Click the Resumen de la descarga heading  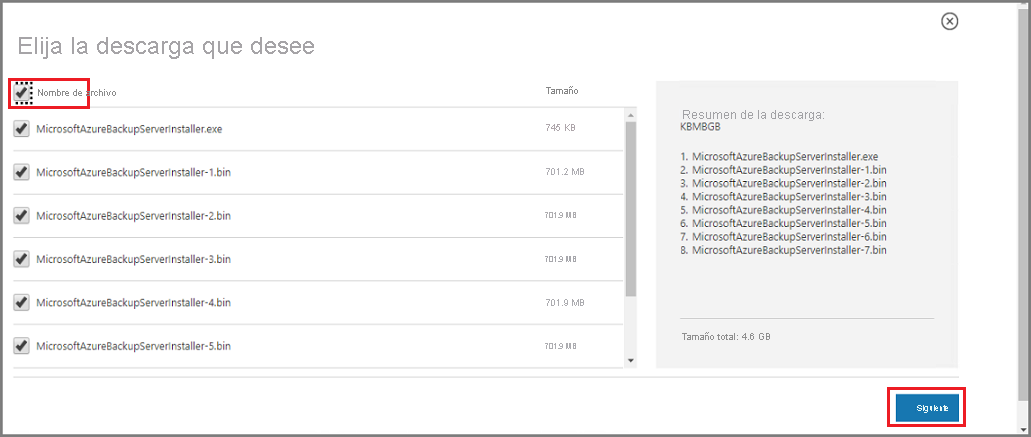click(753, 114)
